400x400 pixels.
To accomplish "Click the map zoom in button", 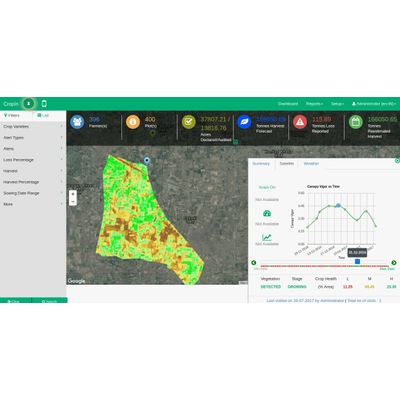I will point(73,194).
